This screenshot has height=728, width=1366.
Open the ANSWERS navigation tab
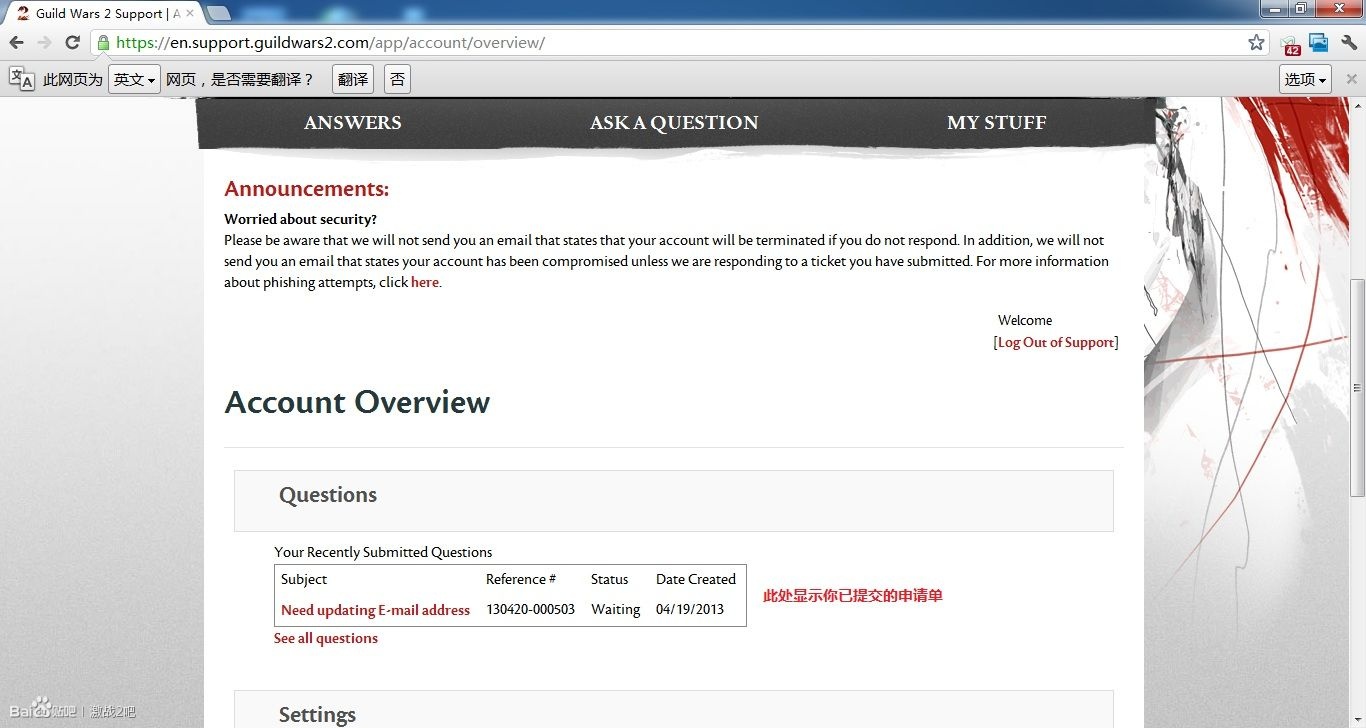[x=353, y=123]
